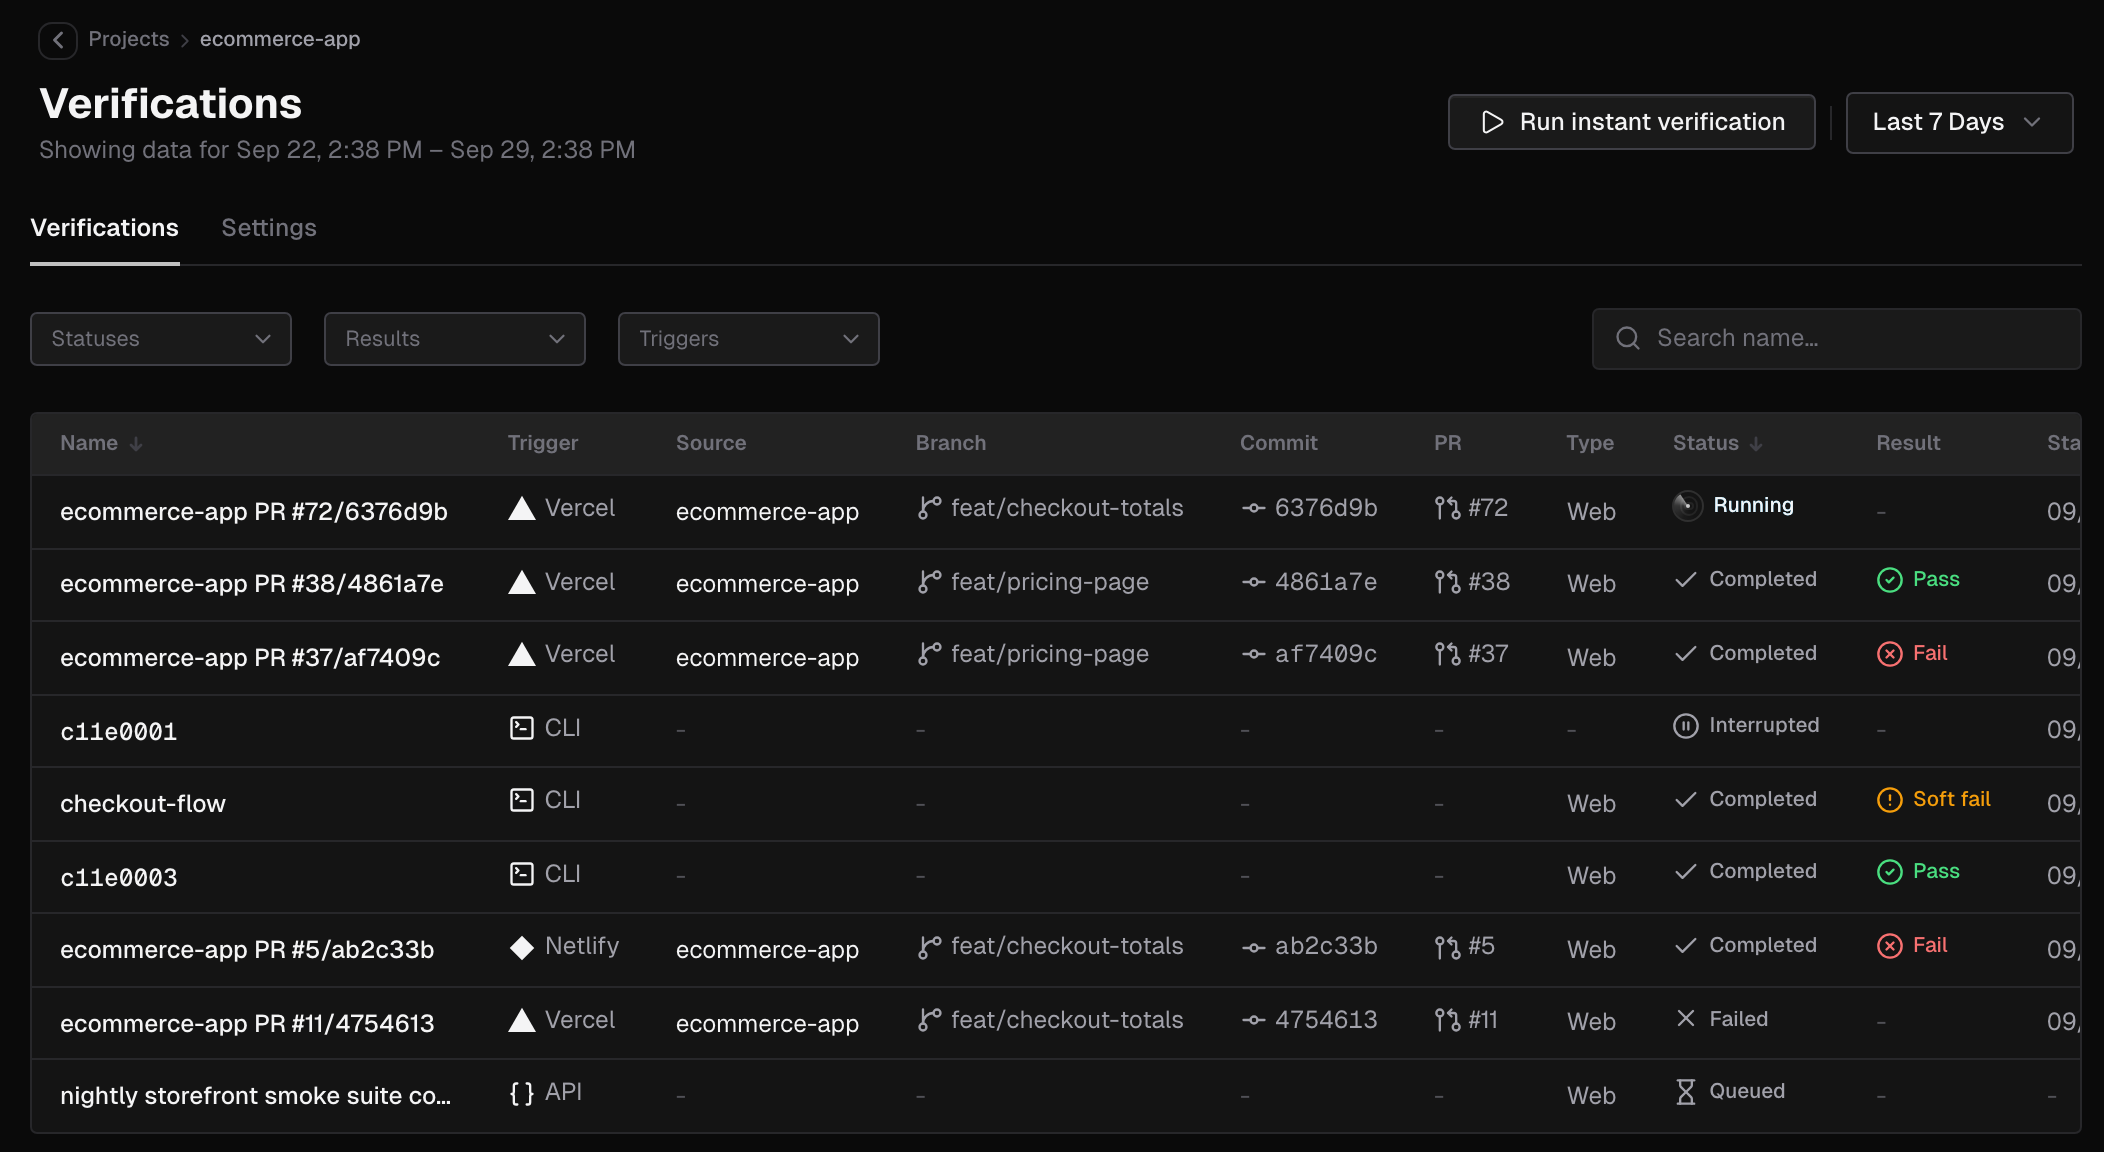
Task: Open verification ecommerce-app PR #72/6376d9b
Action: click(254, 512)
